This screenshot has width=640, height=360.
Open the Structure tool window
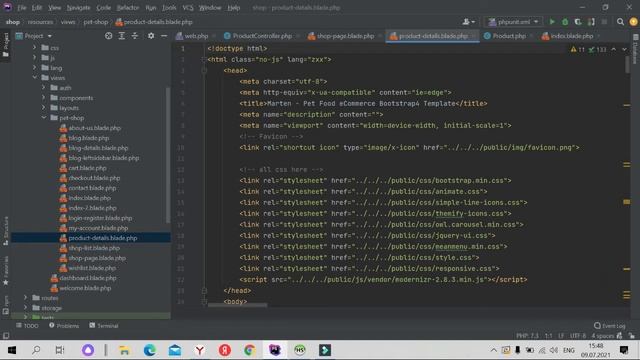pos(5,231)
